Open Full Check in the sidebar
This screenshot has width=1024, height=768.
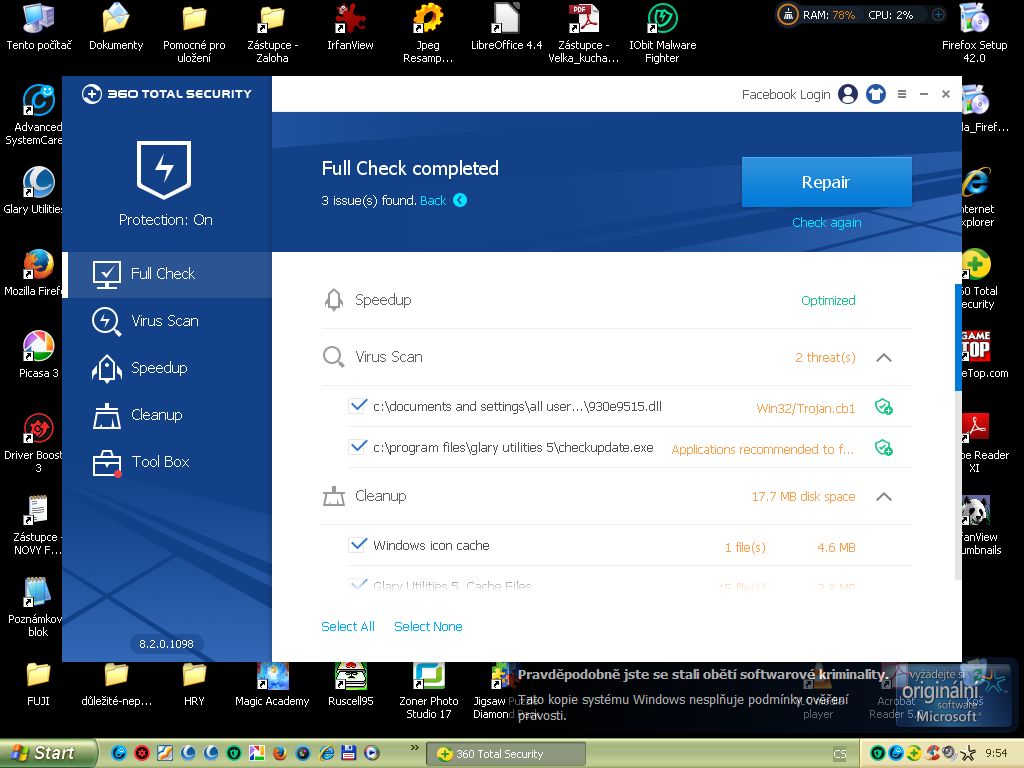167,274
